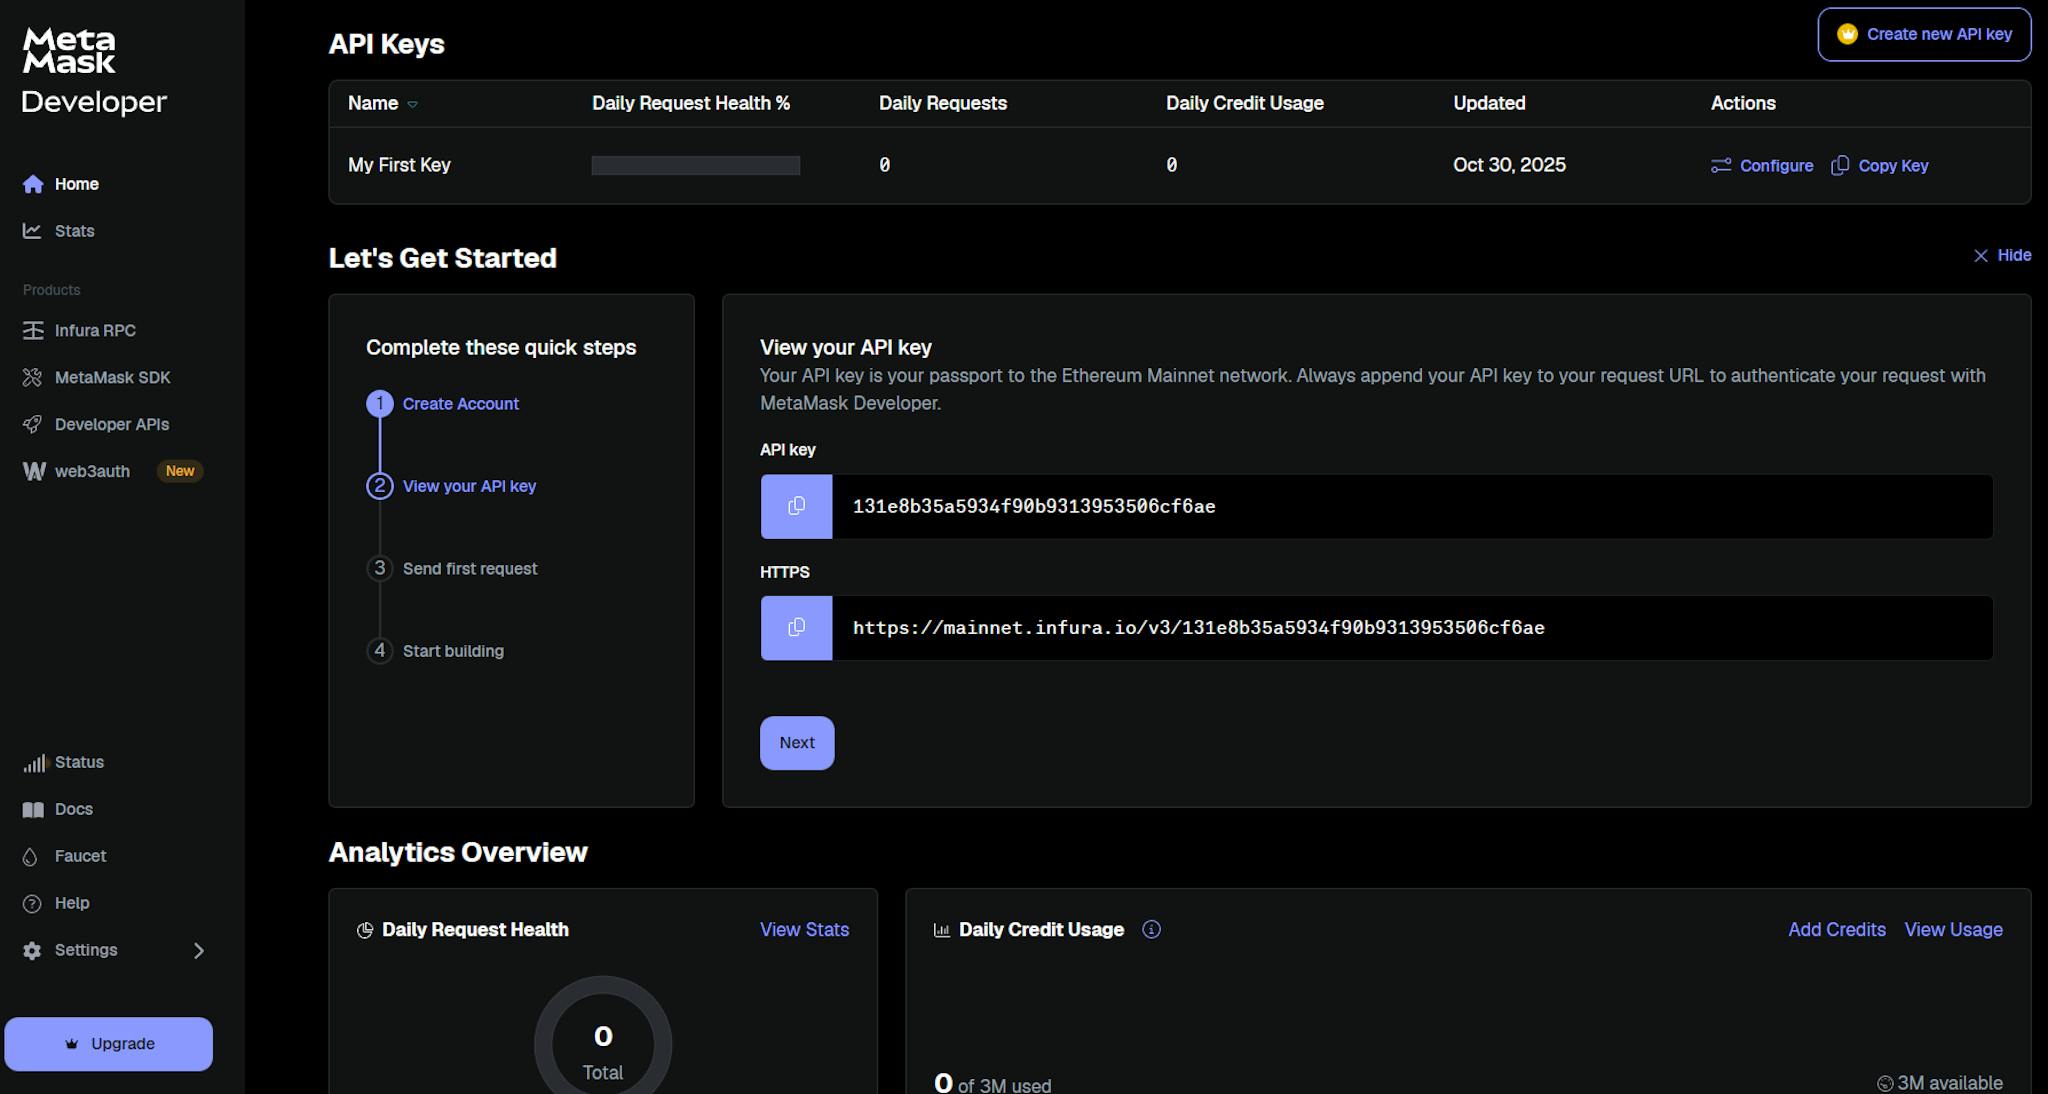Click the Next button in quick steps
The image size is (2048, 1094).
click(796, 742)
